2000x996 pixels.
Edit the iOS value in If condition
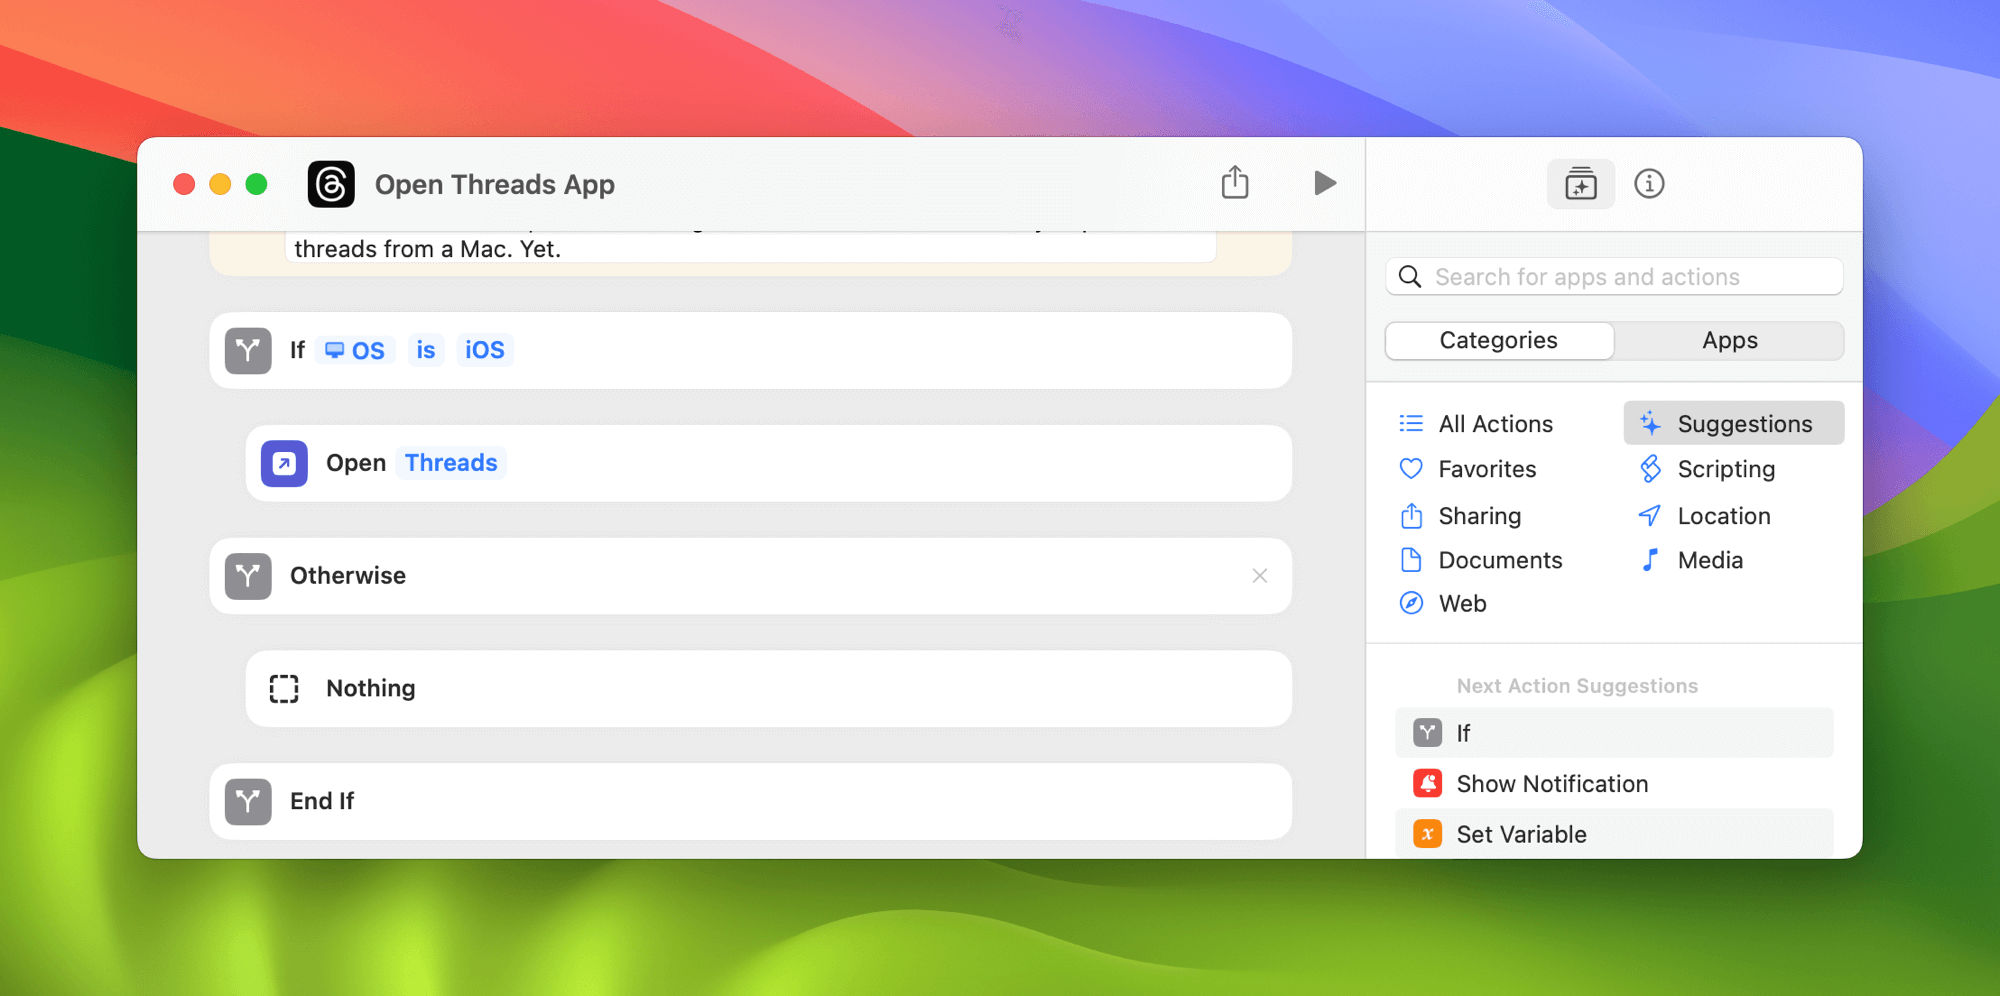(485, 350)
